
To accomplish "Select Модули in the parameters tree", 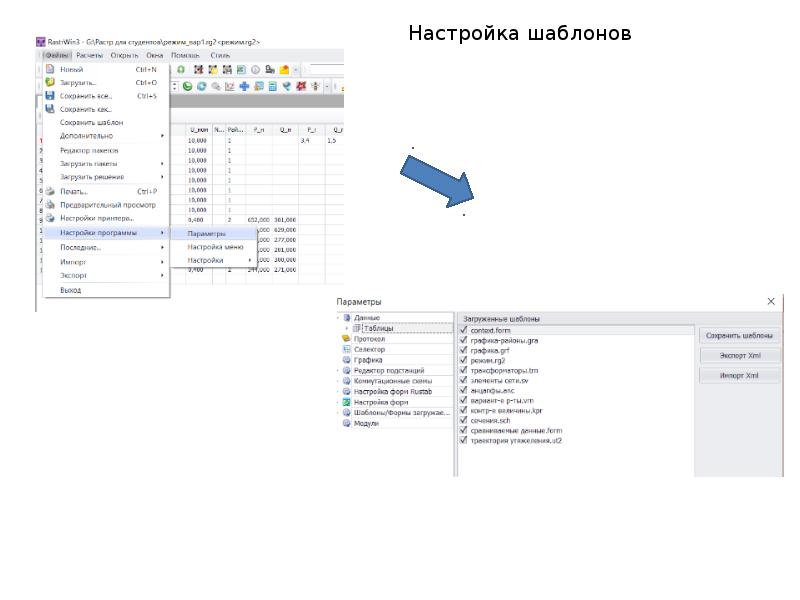I will click(x=366, y=423).
